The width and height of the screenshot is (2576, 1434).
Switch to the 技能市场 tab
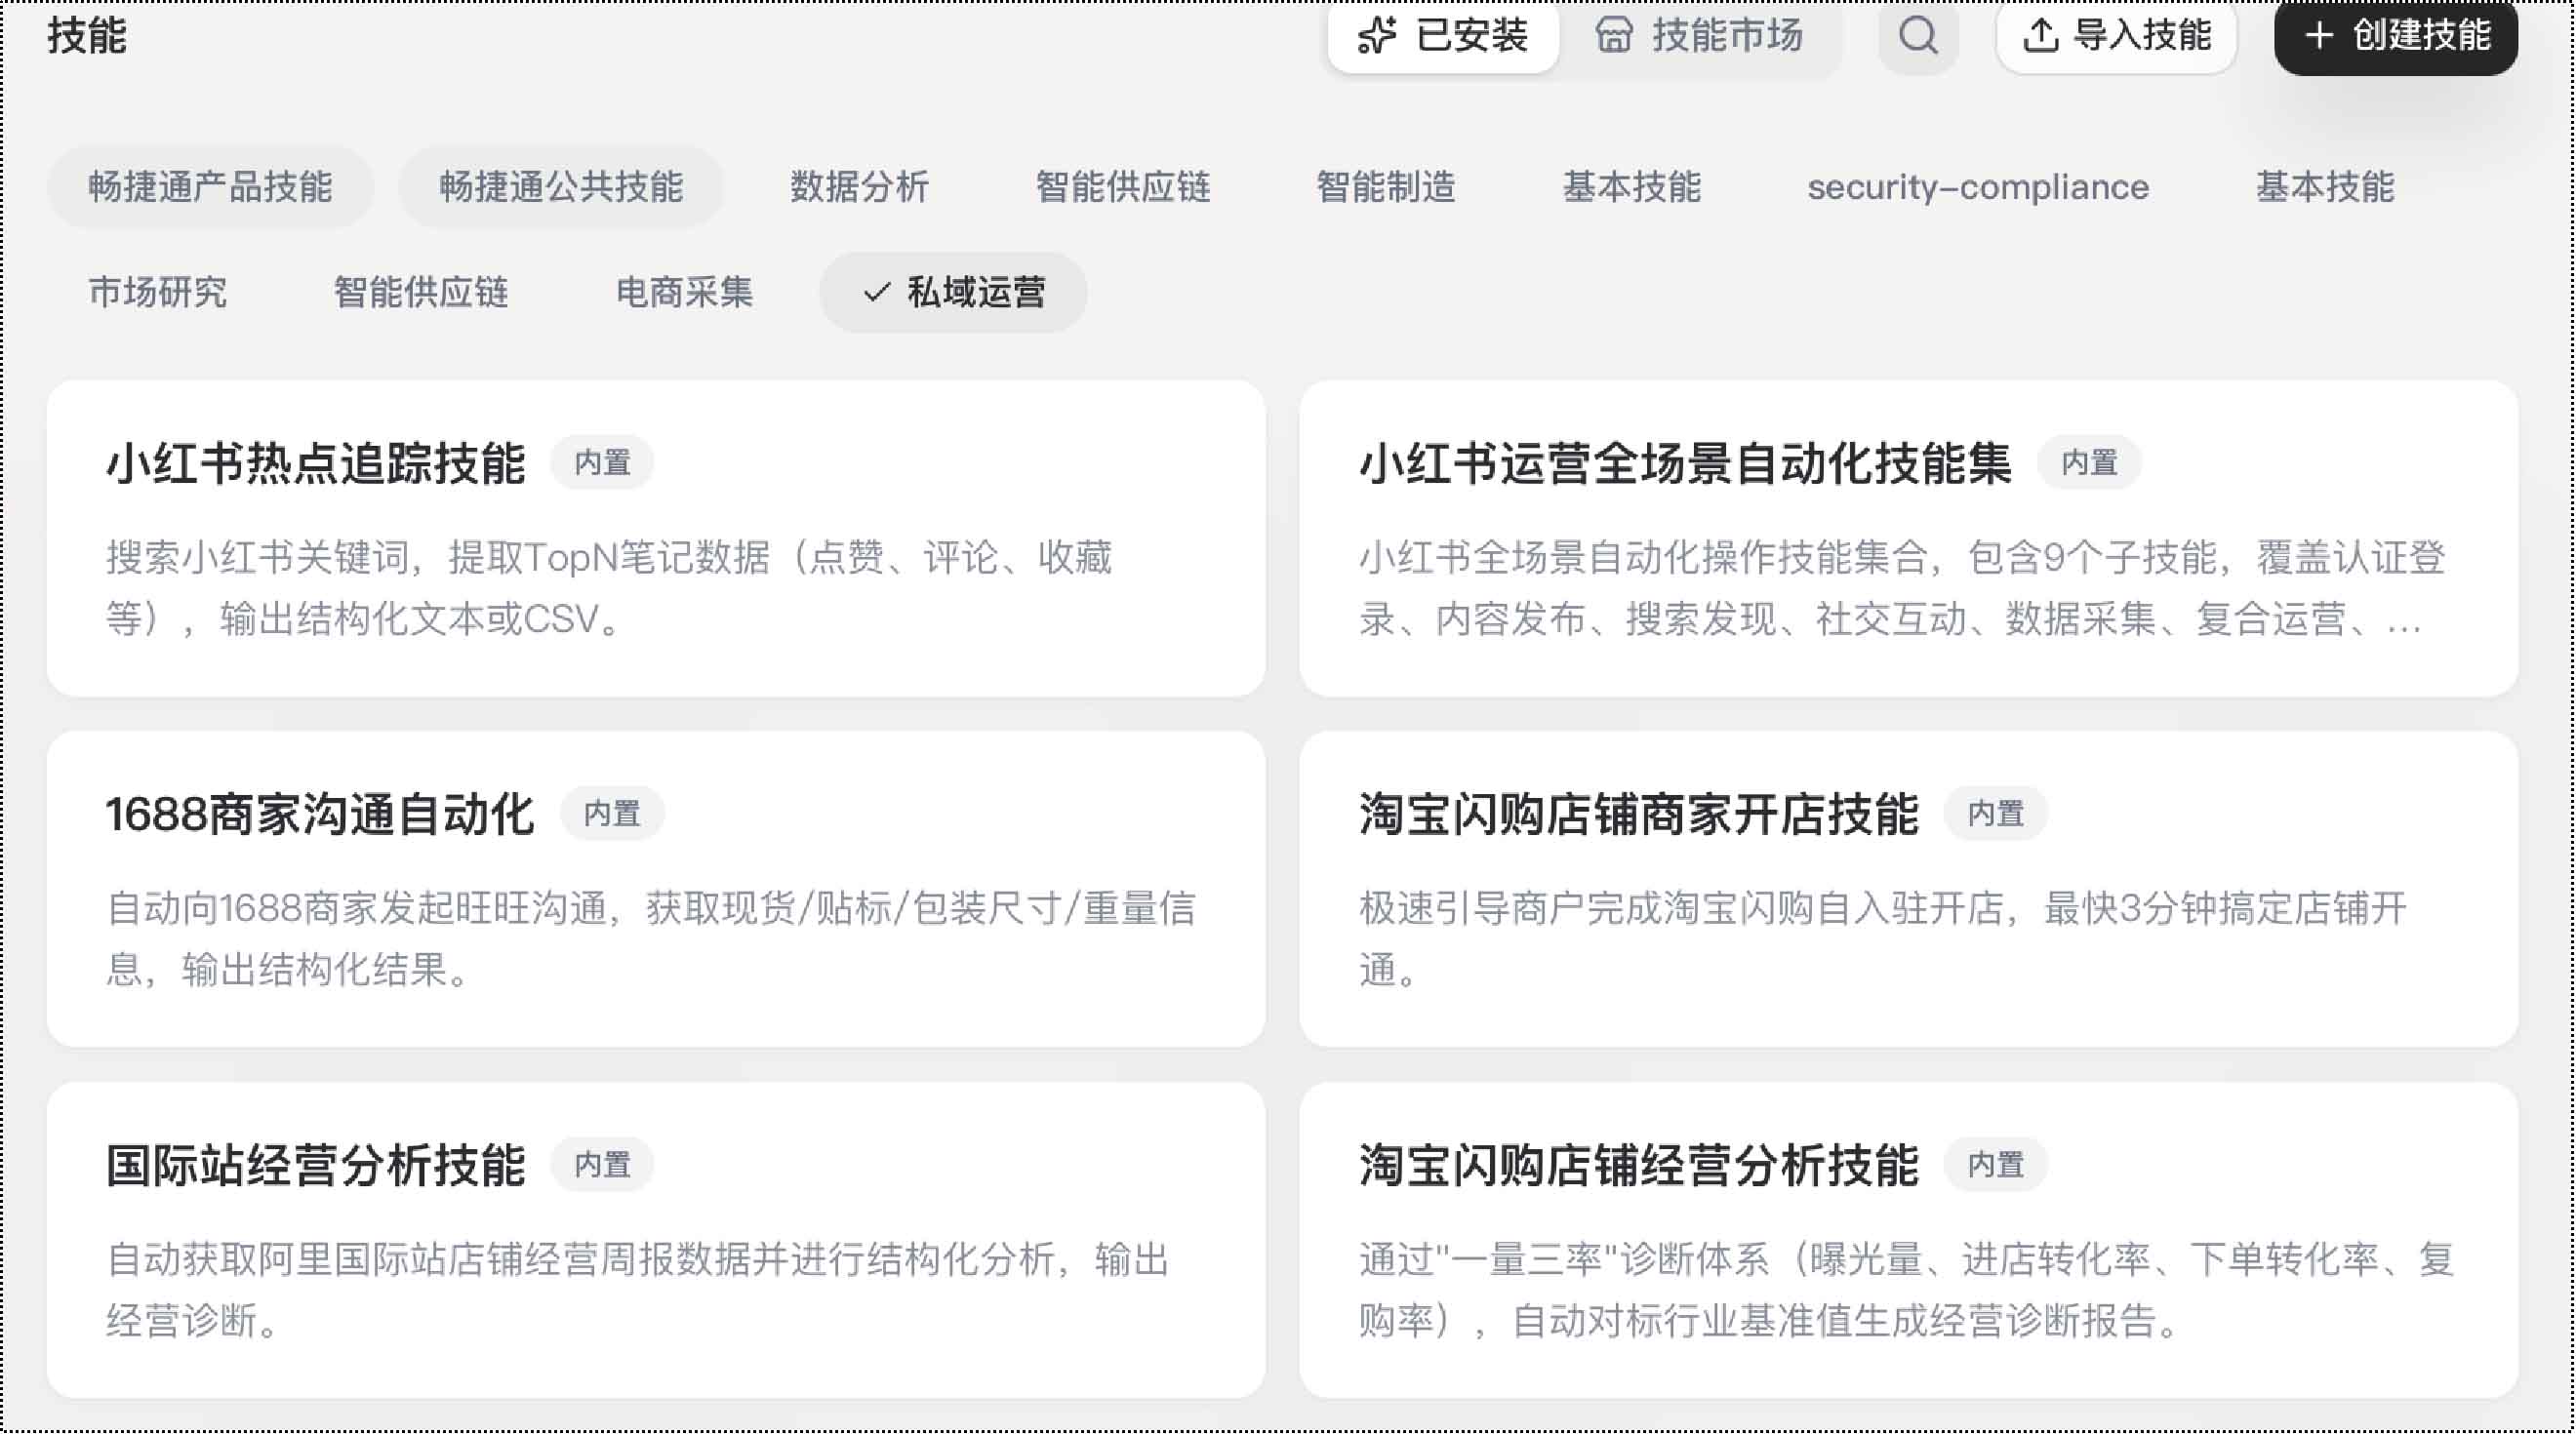(1698, 36)
